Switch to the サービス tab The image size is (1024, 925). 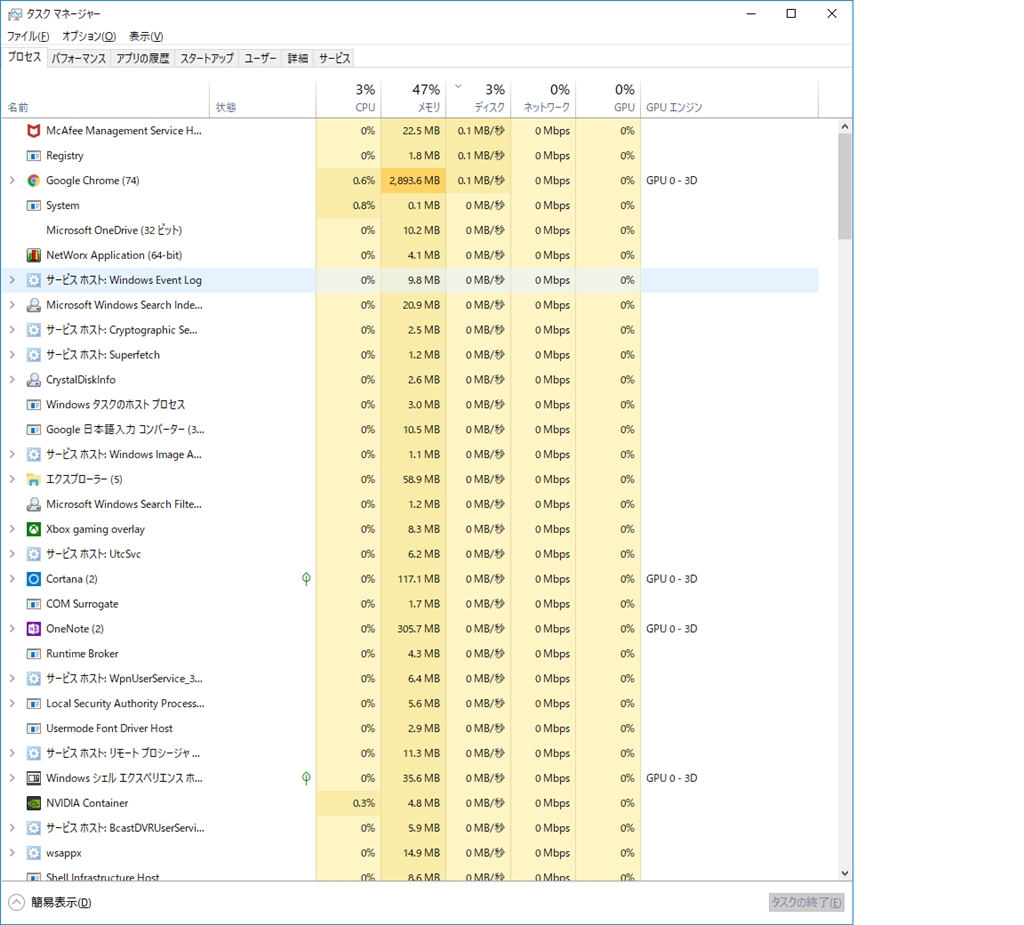click(x=334, y=59)
